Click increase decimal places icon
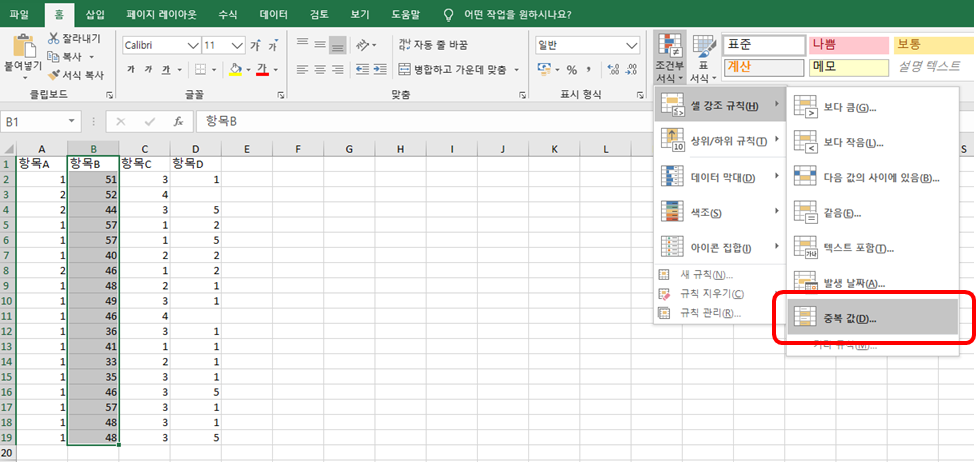The image size is (976, 462). coord(612,70)
